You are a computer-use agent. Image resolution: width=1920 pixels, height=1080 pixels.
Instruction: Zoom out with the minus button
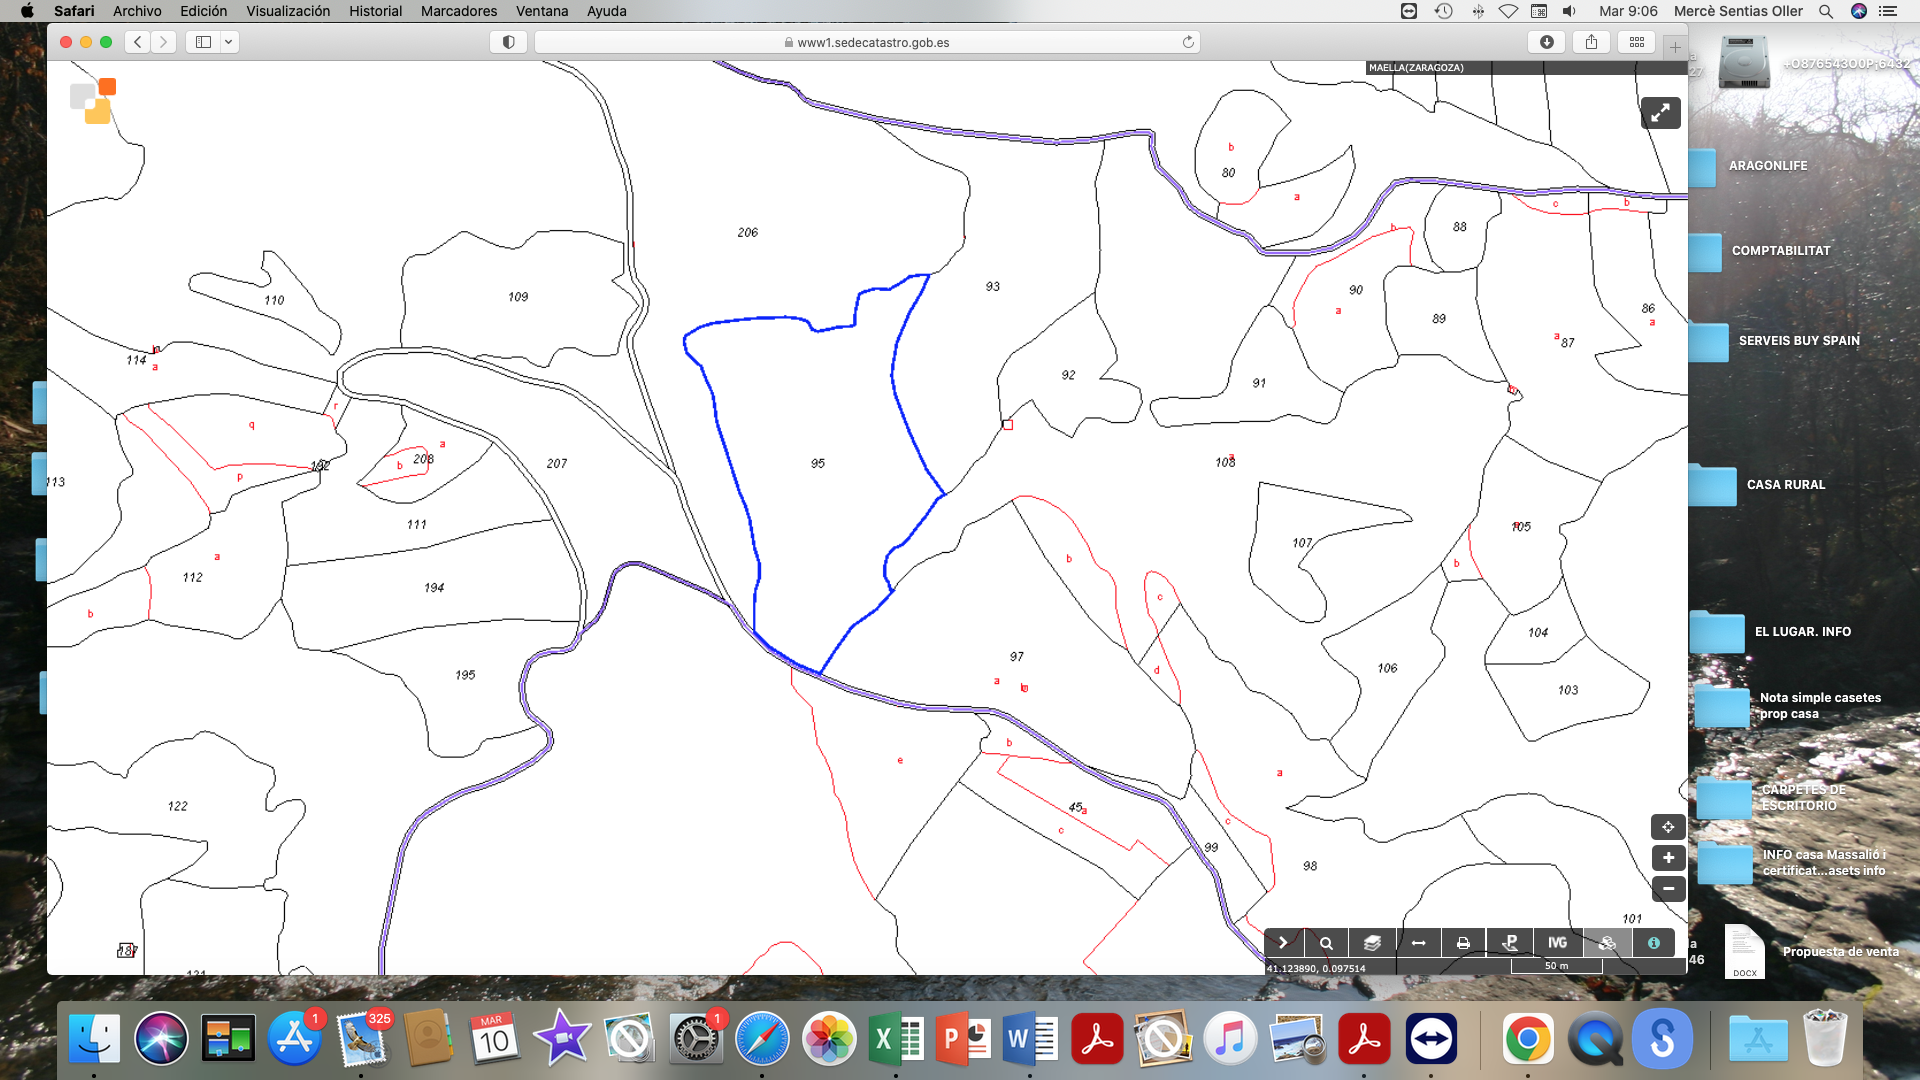click(x=1668, y=888)
